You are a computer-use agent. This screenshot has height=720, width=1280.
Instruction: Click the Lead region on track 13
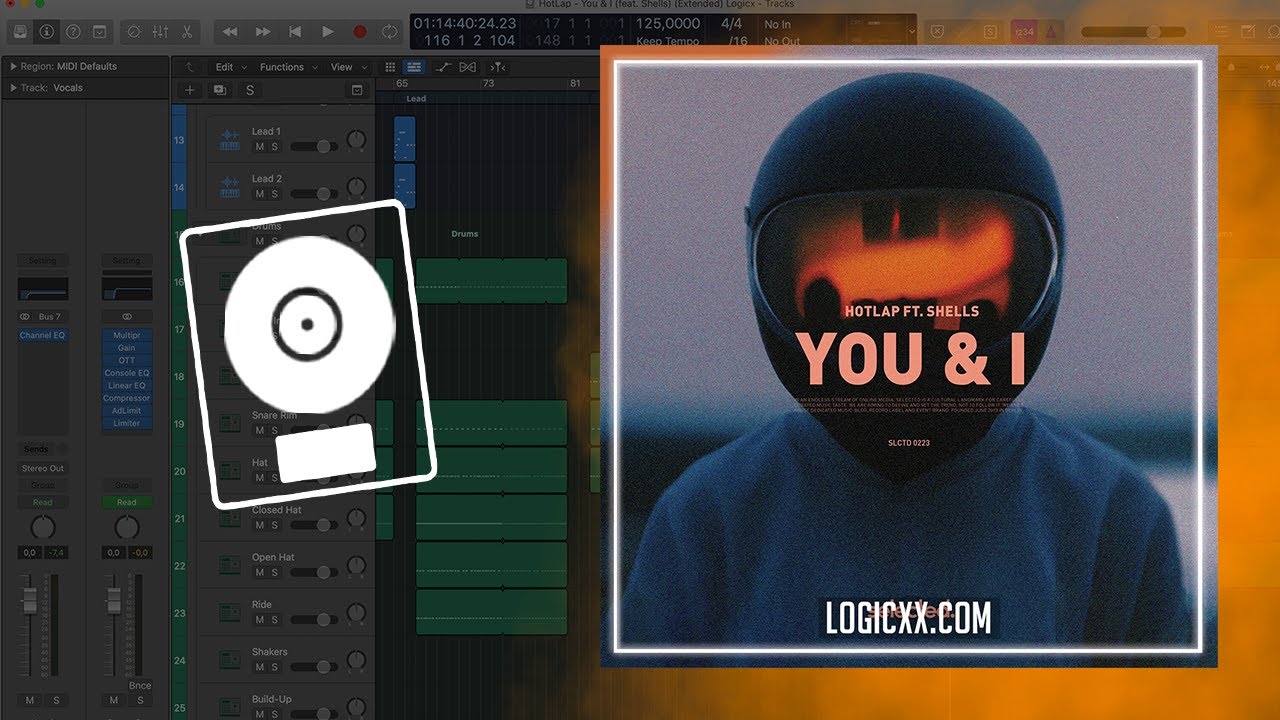point(404,139)
